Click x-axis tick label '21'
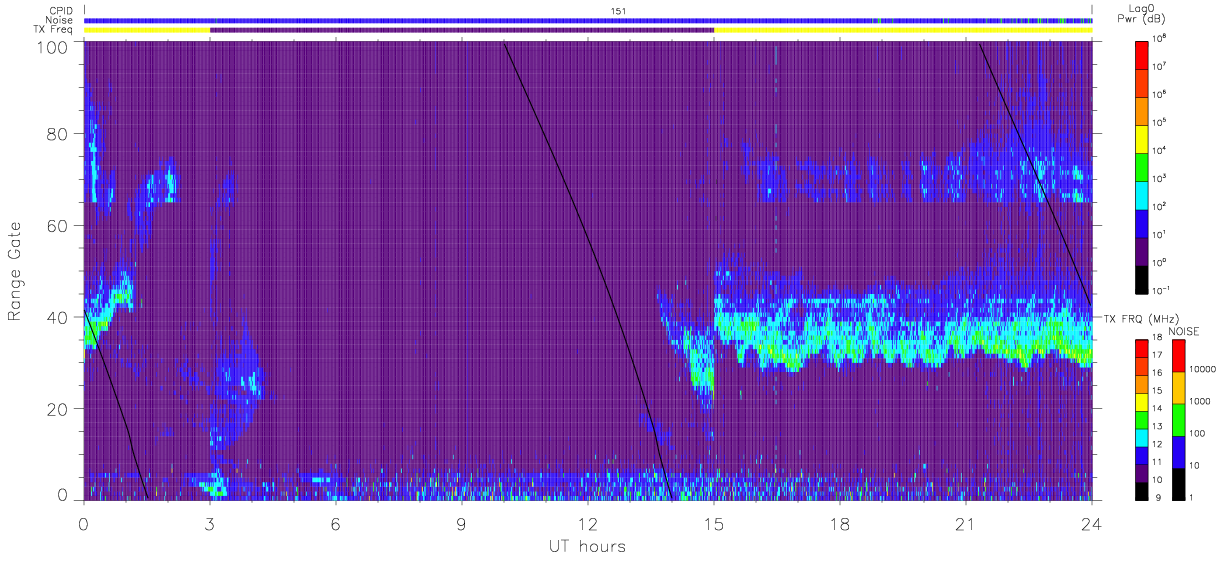Image resolution: width=1228 pixels, height=567 pixels. pos(965,523)
